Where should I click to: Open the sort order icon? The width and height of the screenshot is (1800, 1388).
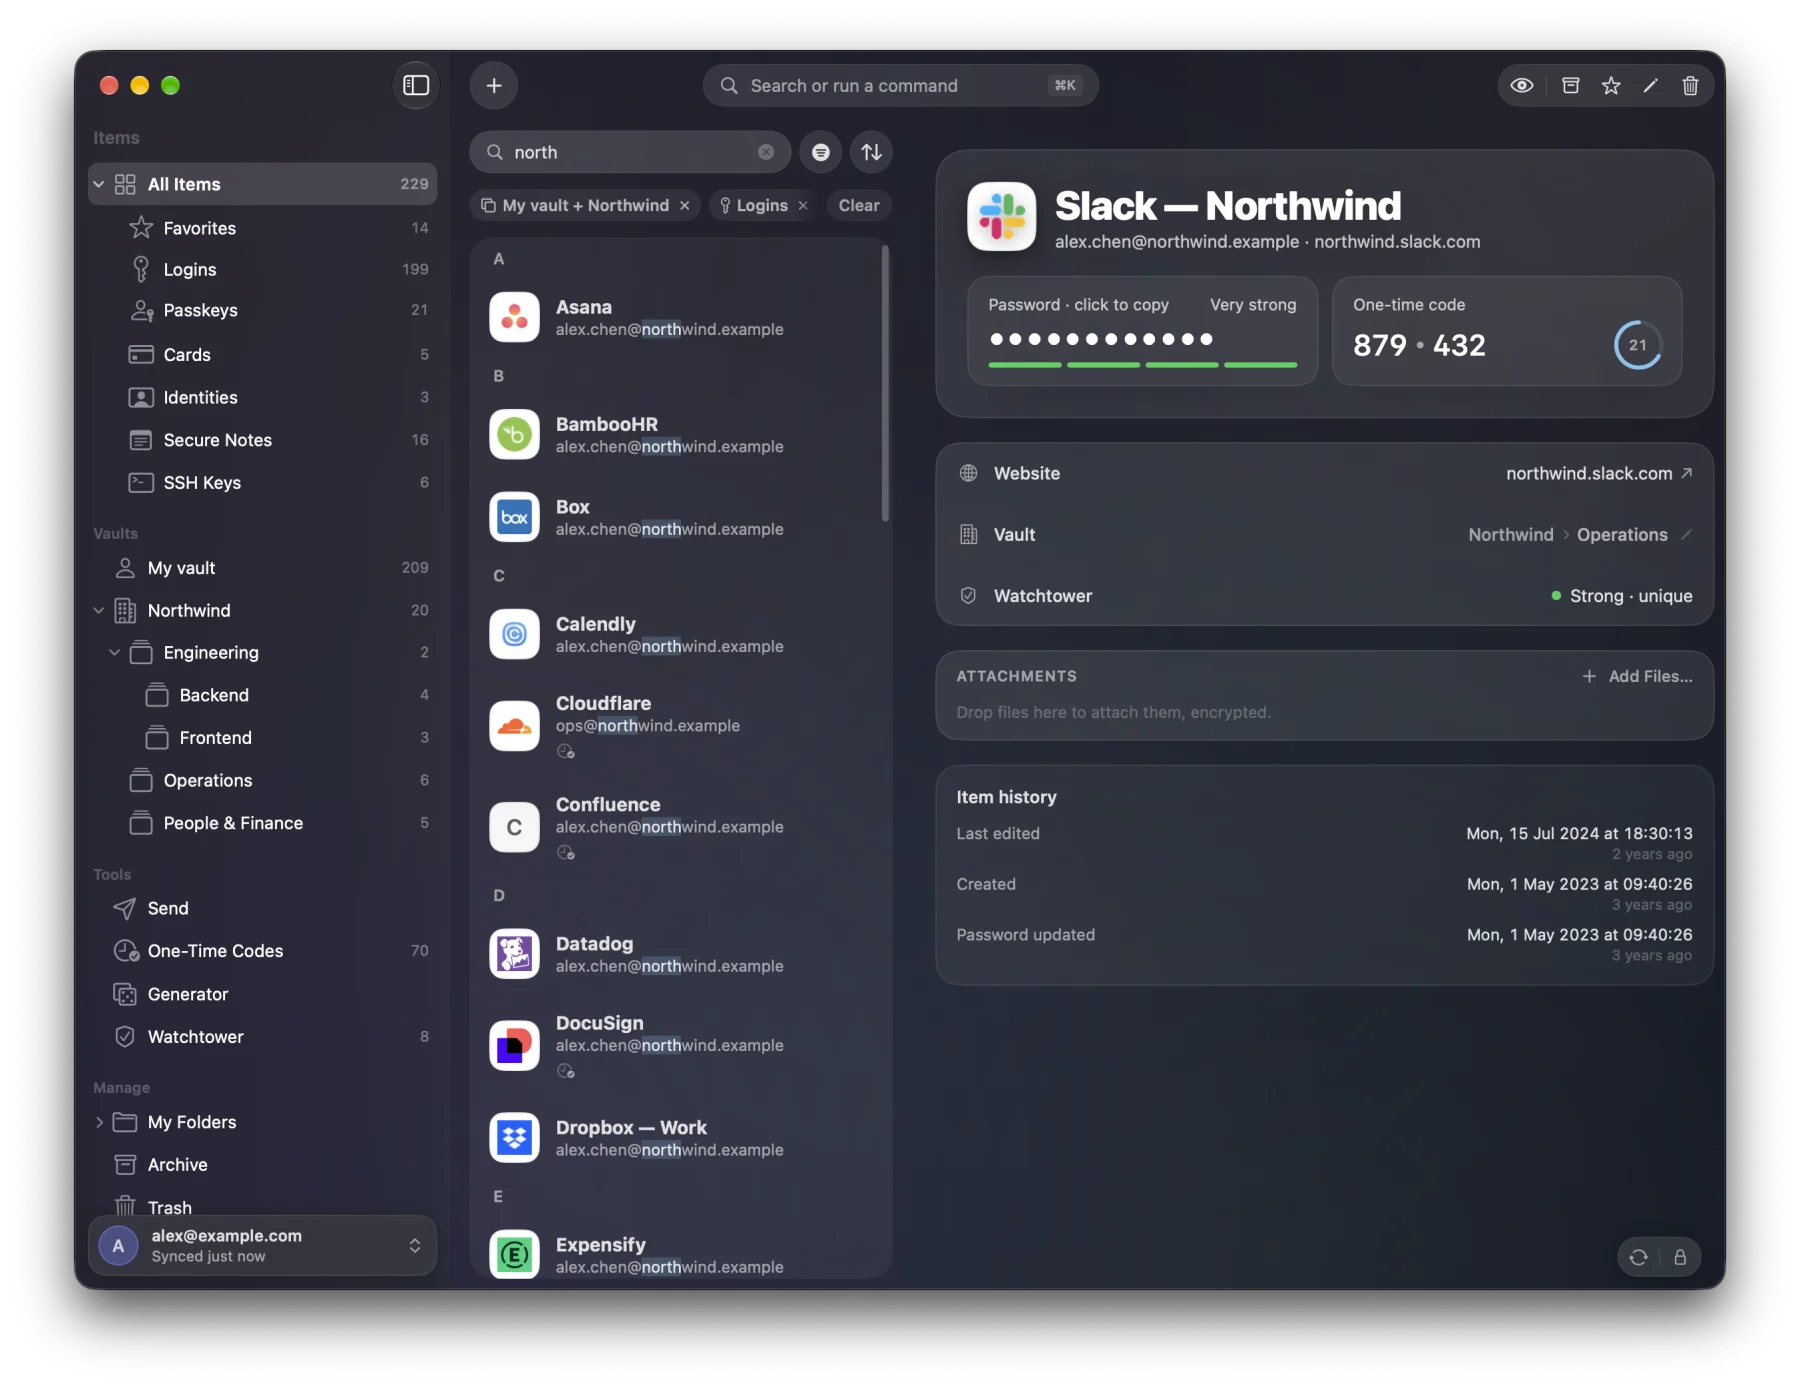(872, 152)
